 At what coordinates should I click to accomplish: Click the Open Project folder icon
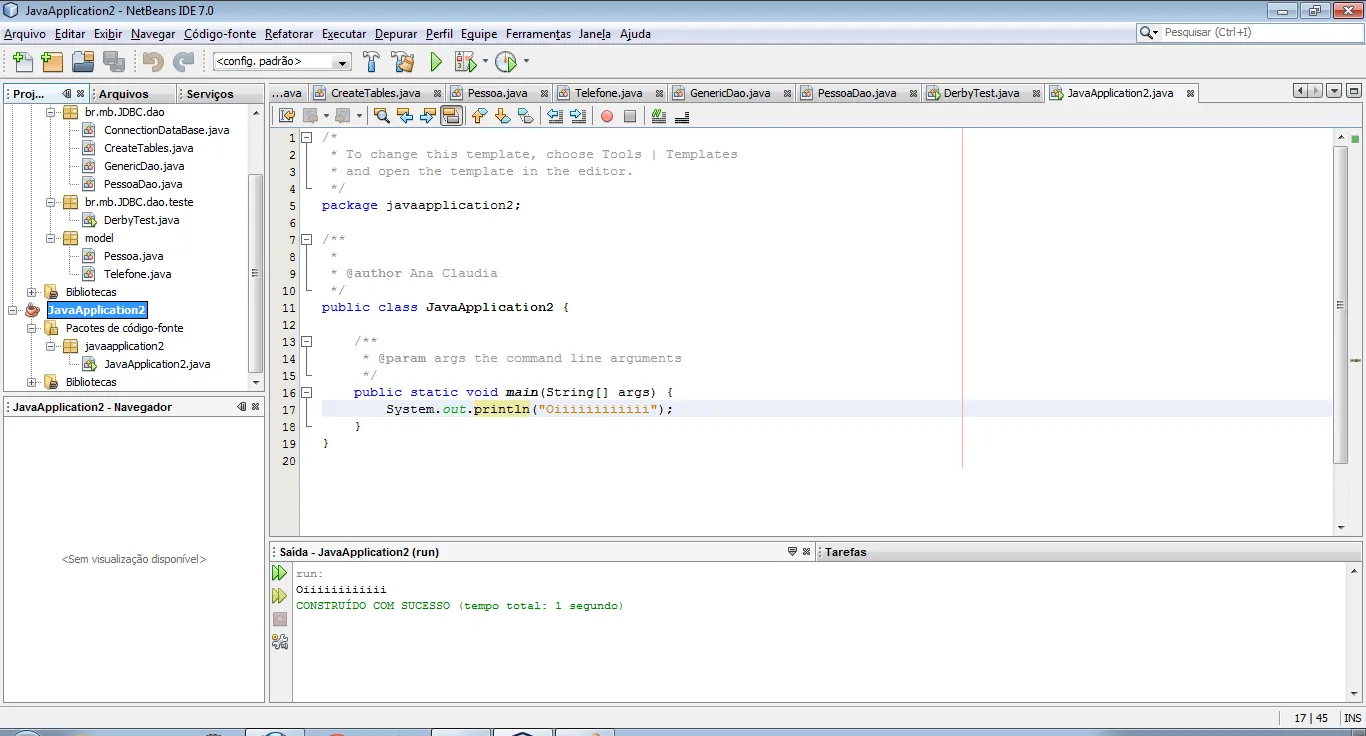pos(83,62)
